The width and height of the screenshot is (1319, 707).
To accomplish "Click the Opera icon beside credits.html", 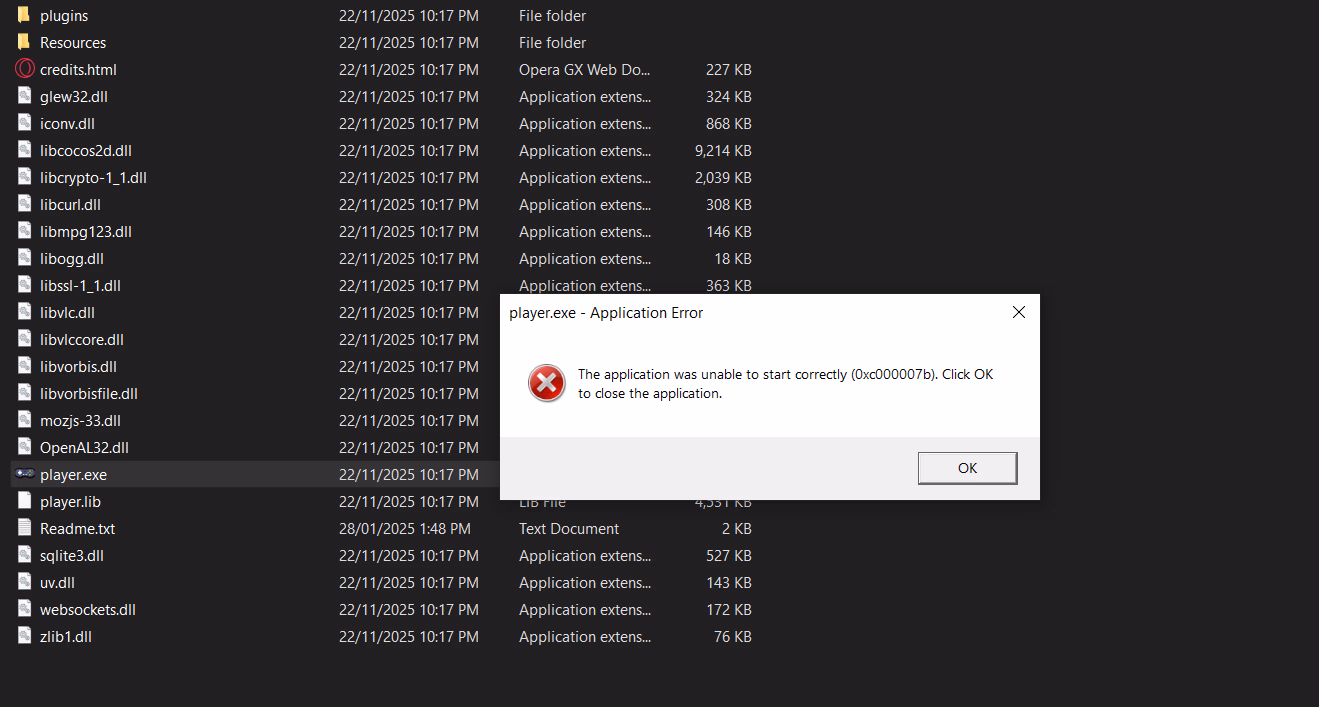I will point(24,69).
